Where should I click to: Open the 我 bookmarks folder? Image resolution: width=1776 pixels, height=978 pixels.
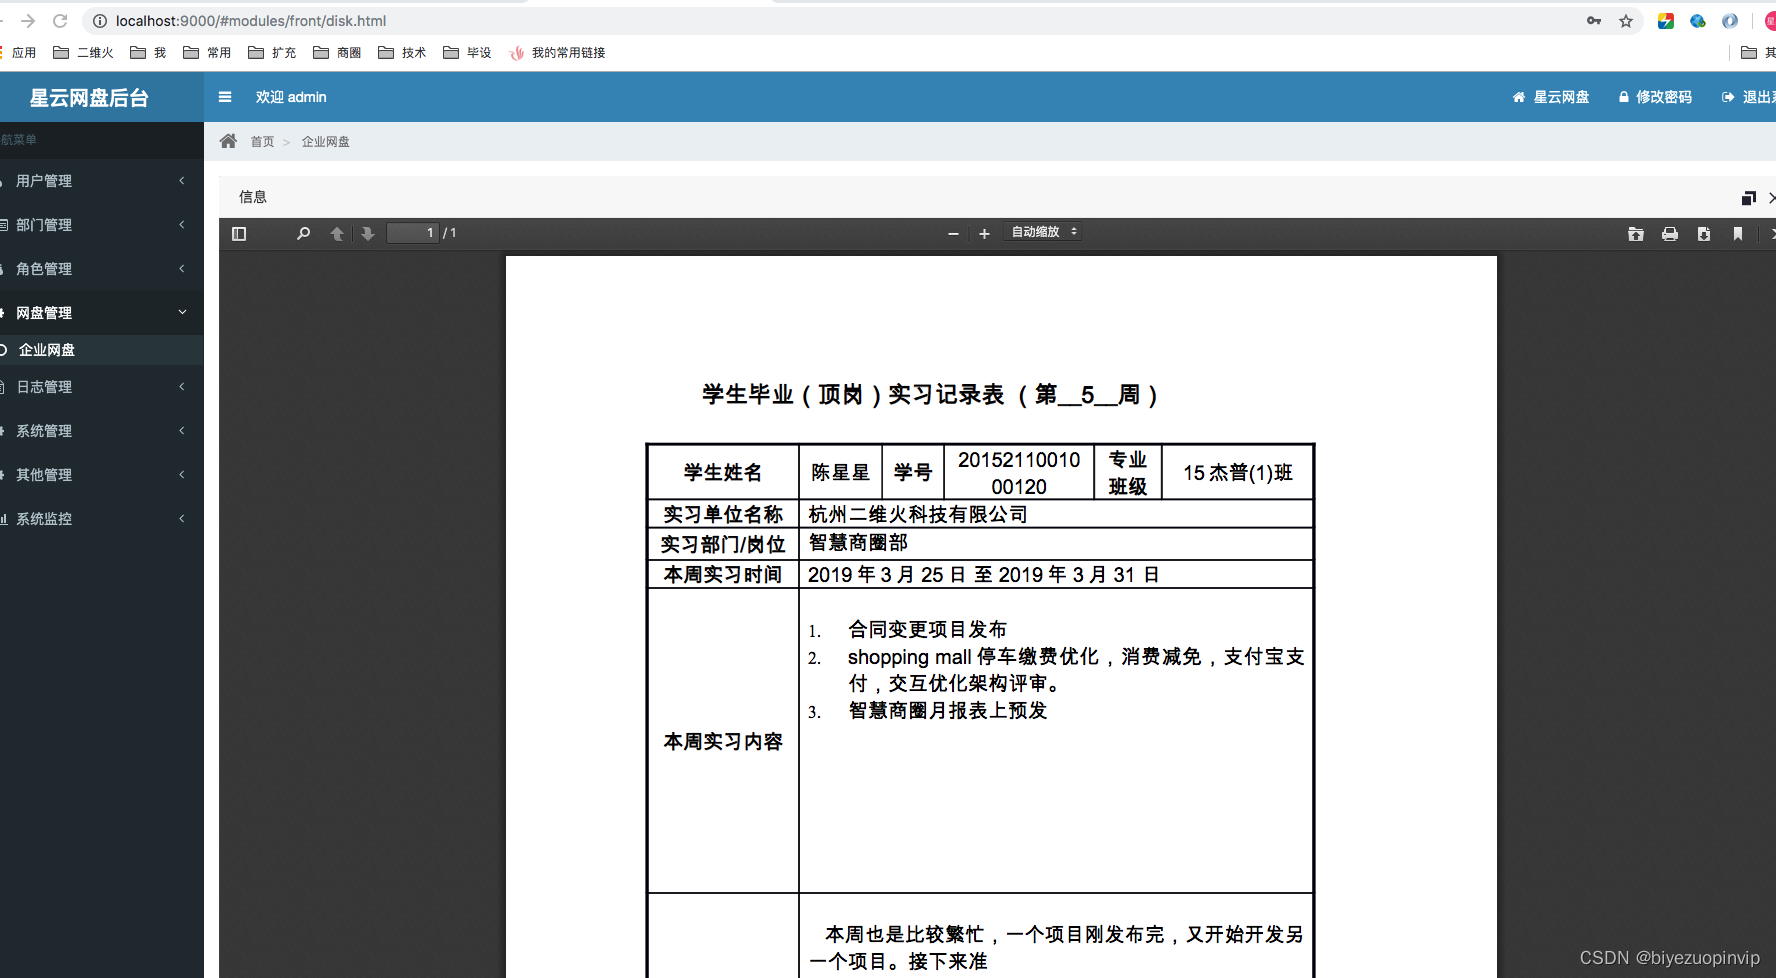pos(148,53)
